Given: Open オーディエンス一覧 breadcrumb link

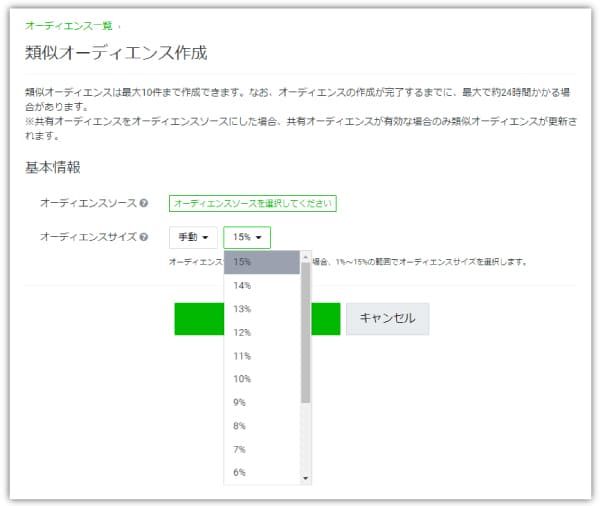Looking at the screenshot, I should 68,26.
